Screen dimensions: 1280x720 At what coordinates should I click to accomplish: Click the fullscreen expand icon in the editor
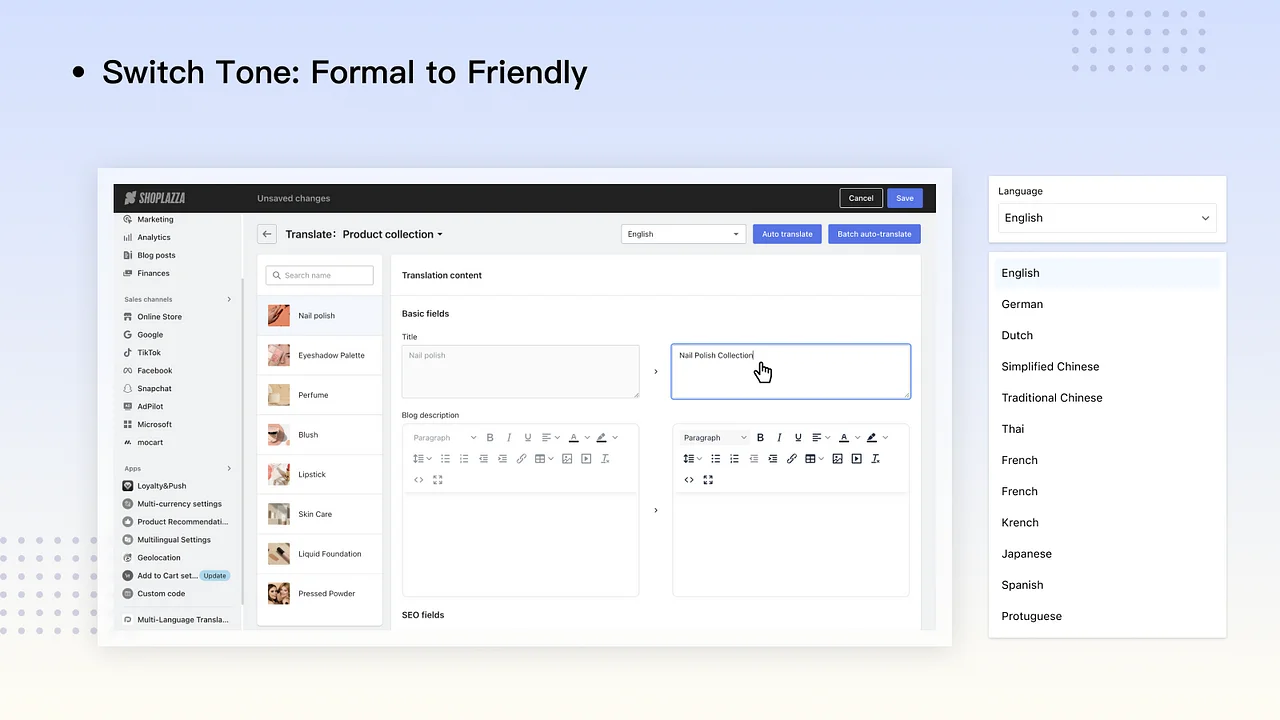coord(708,479)
